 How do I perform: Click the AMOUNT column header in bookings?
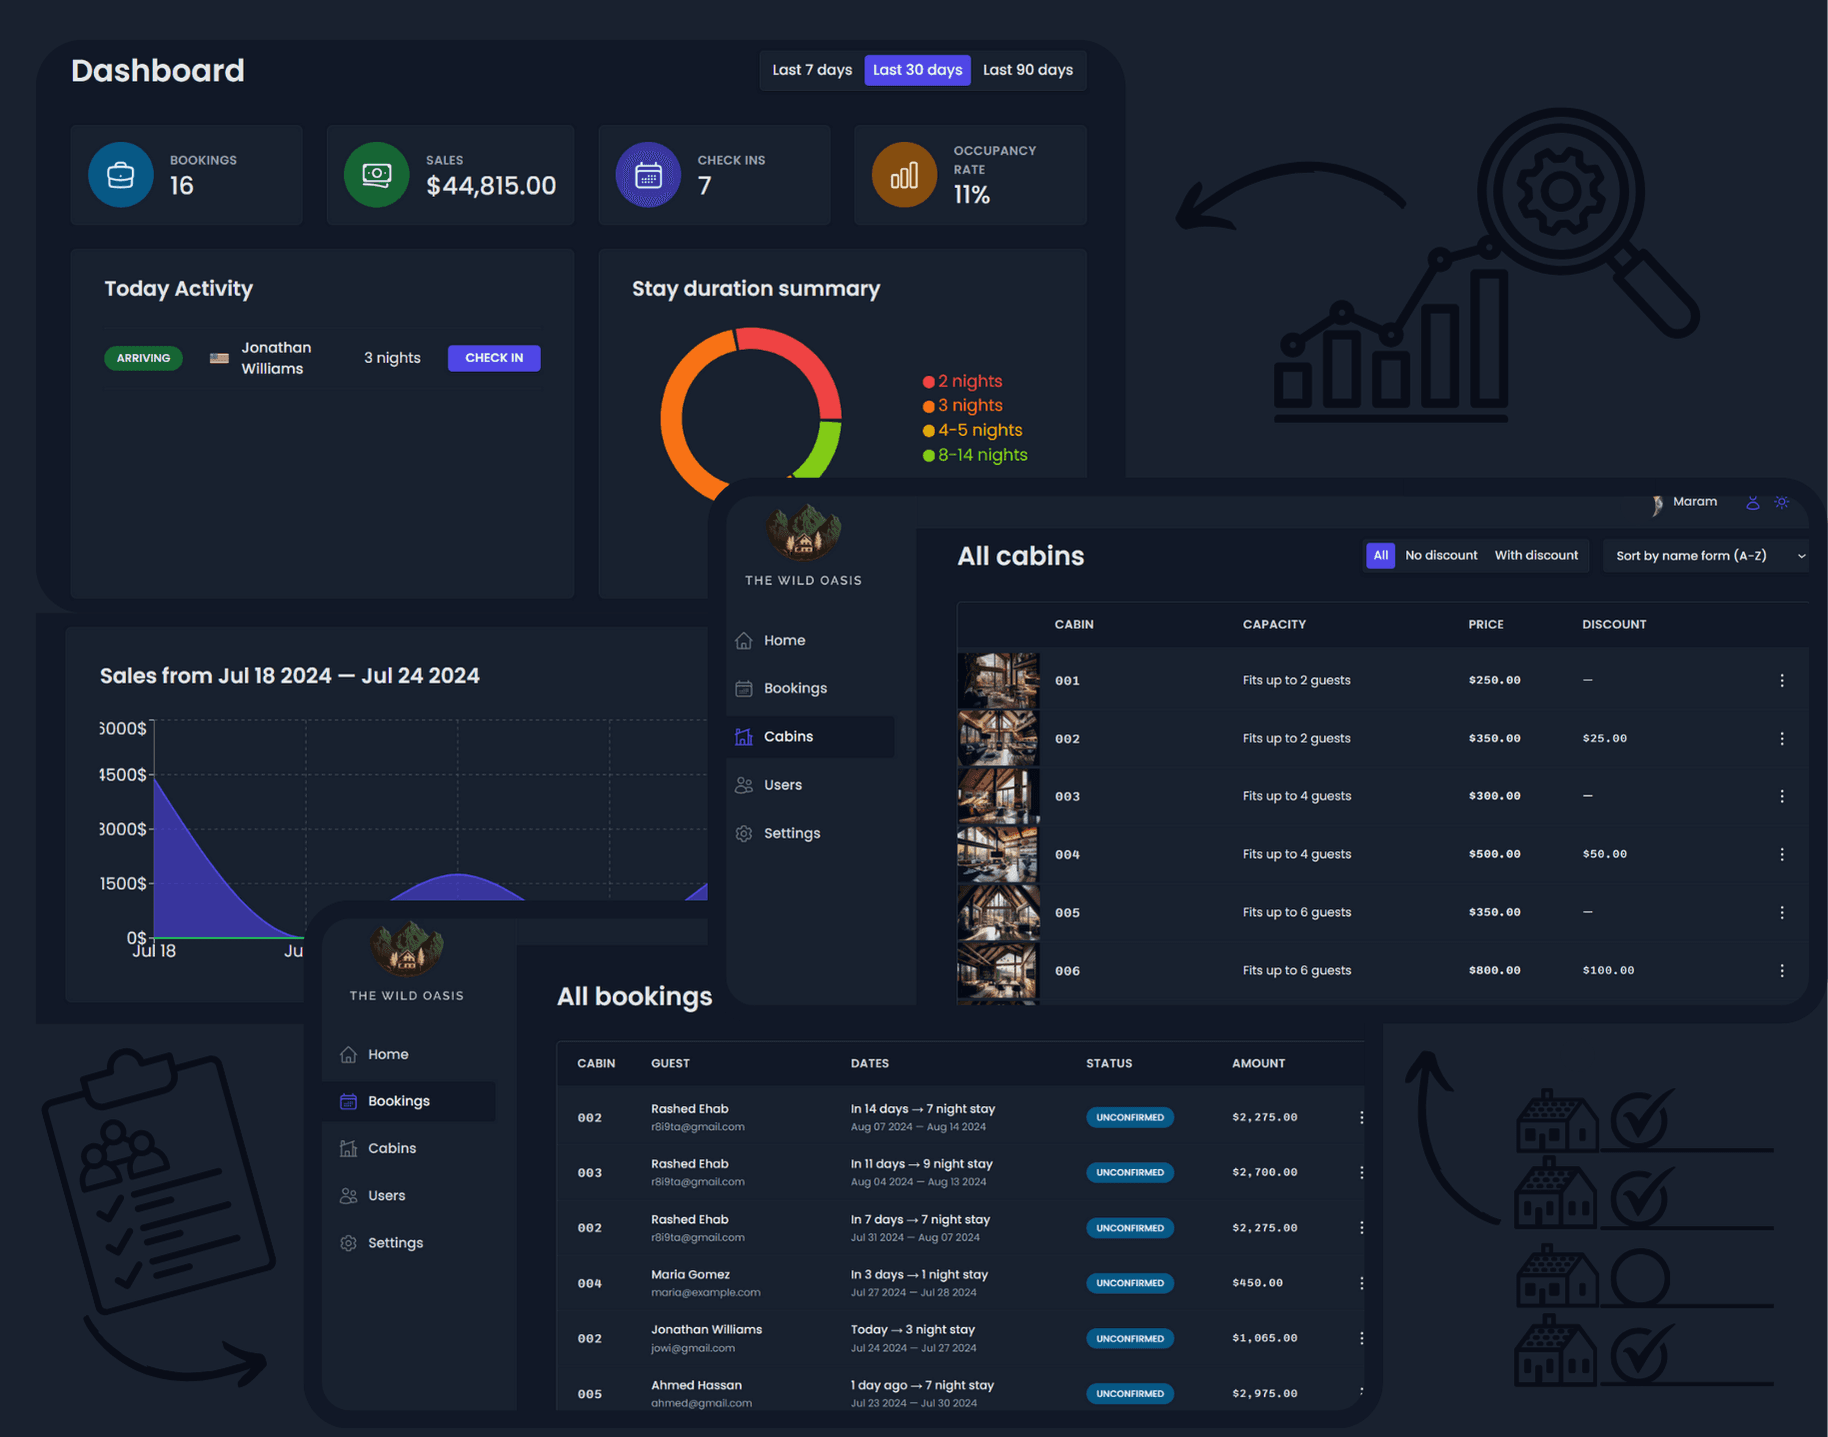click(1258, 1063)
